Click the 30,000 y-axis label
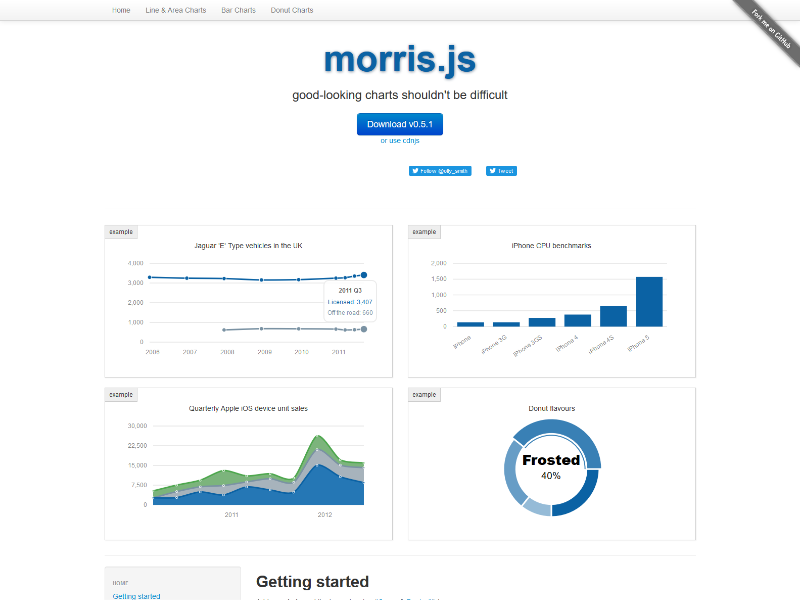This screenshot has width=800, height=600. (x=137, y=426)
